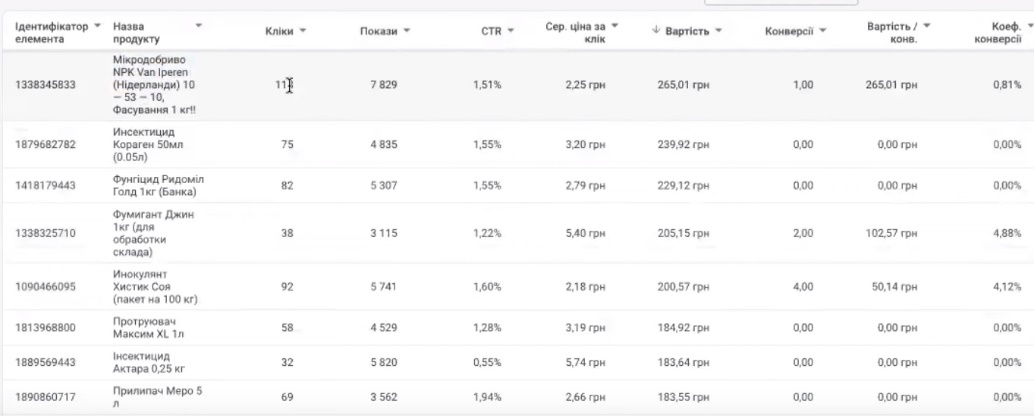The width and height of the screenshot is (1034, 416).
Task: Open the Покази column dropdown arrow
Action: point(407,32)
